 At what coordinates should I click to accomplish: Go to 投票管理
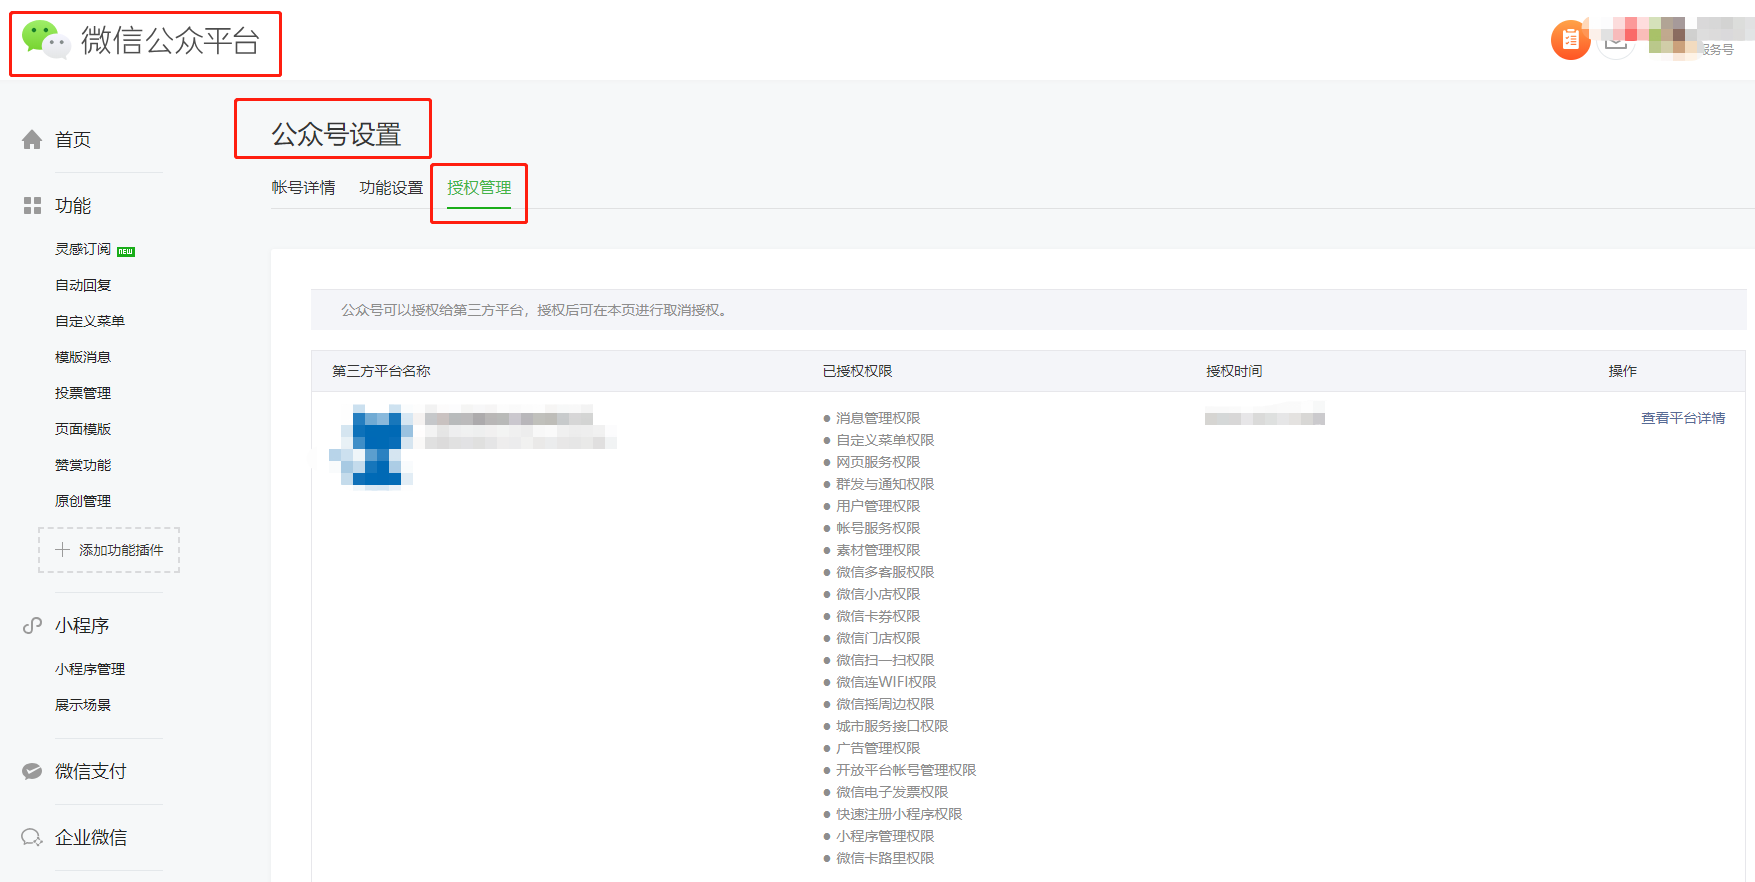pos(83,393)
